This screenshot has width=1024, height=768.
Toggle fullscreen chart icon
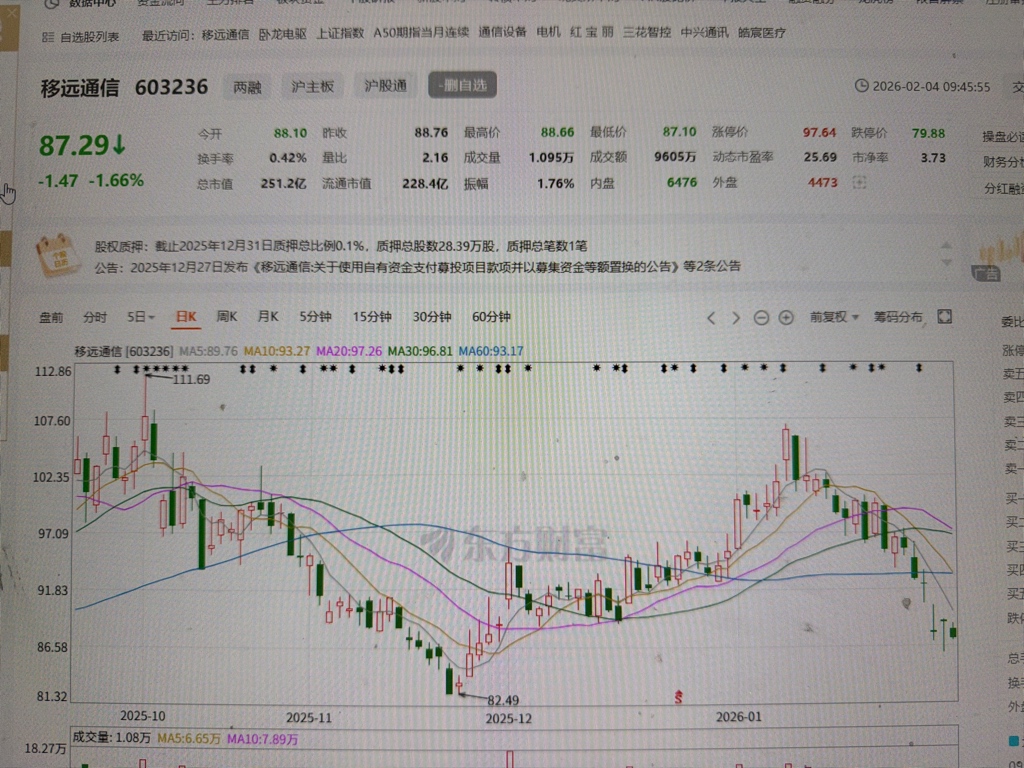tap(944, 317)
